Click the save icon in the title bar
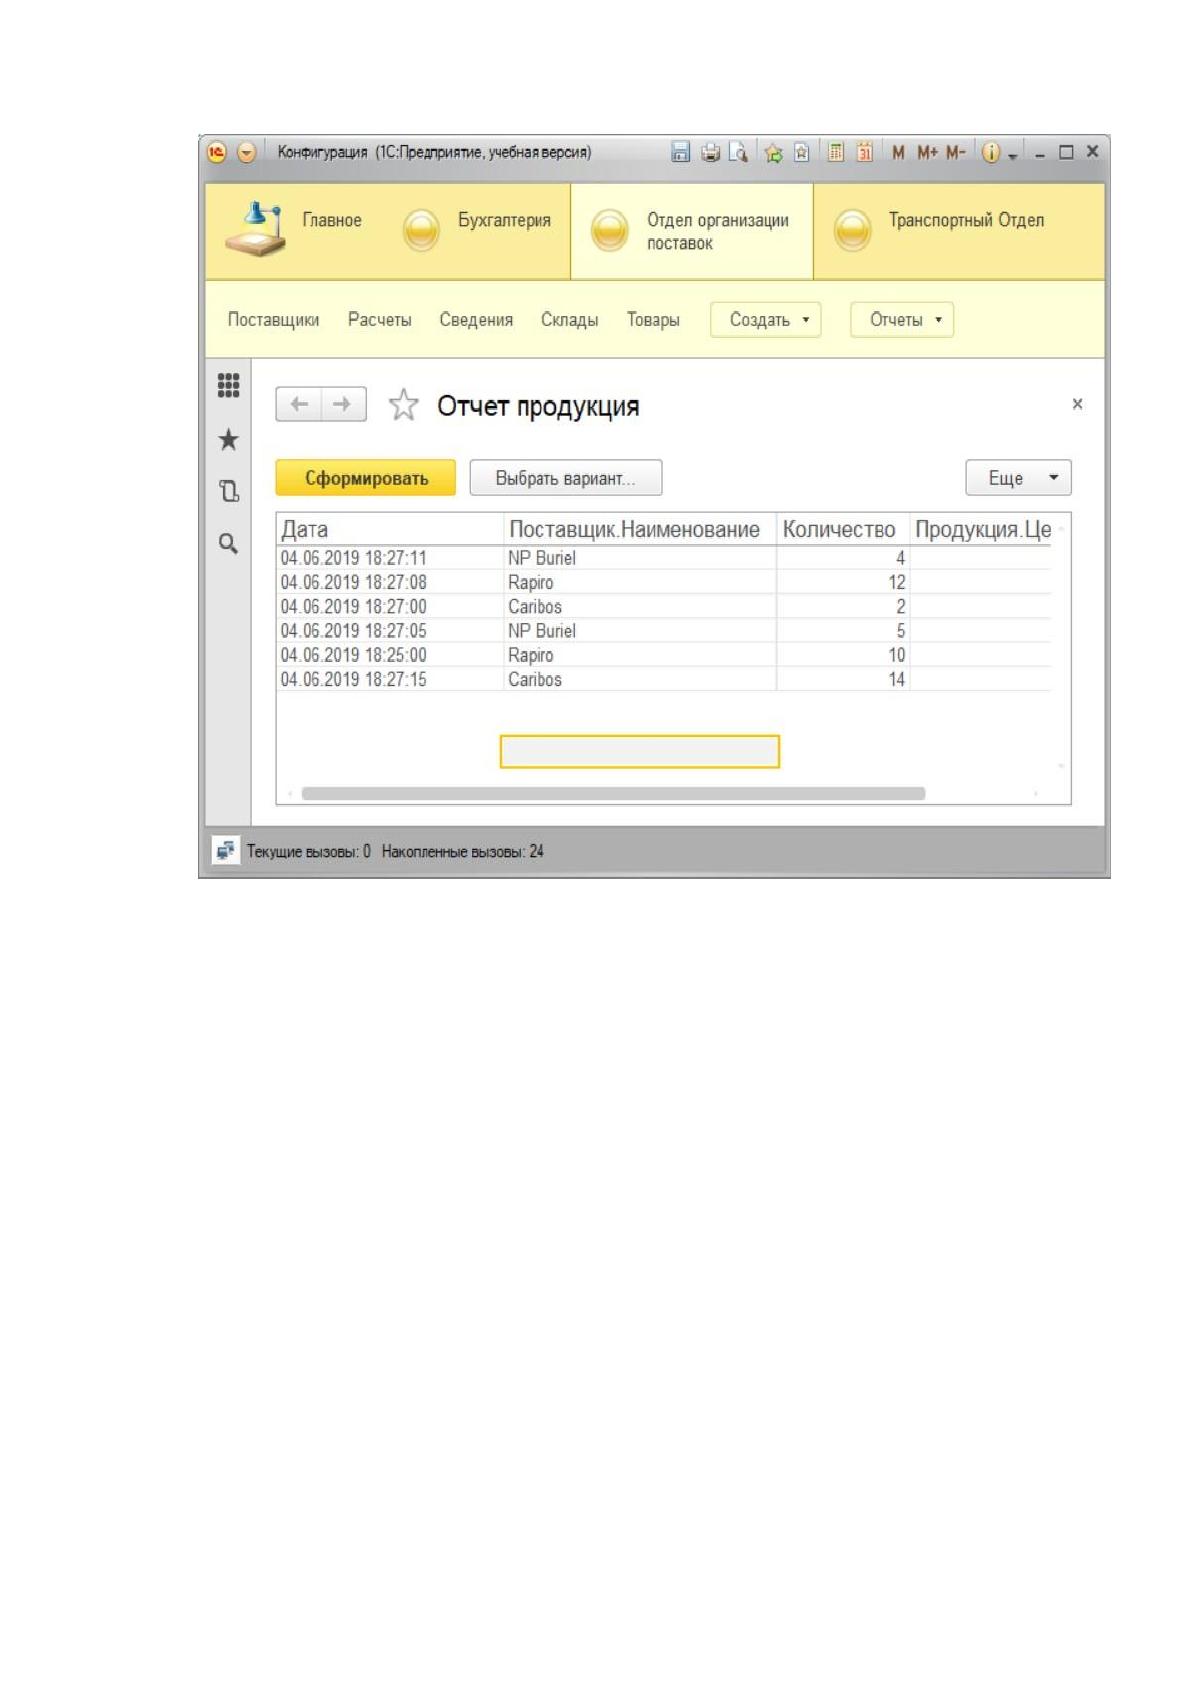The width and height of the screenshot is (1191, 1684). [680, 152]
